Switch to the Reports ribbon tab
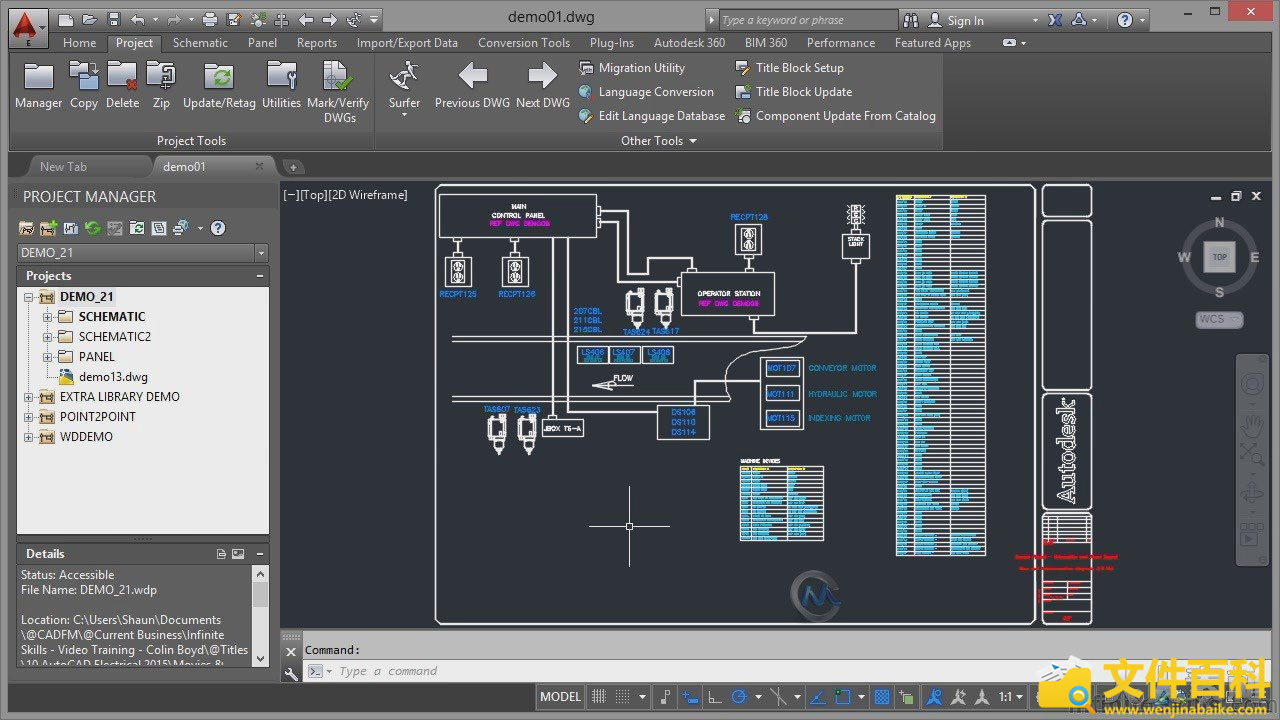The height and width of the screenshot is (720, 1280). coord(316,43)
